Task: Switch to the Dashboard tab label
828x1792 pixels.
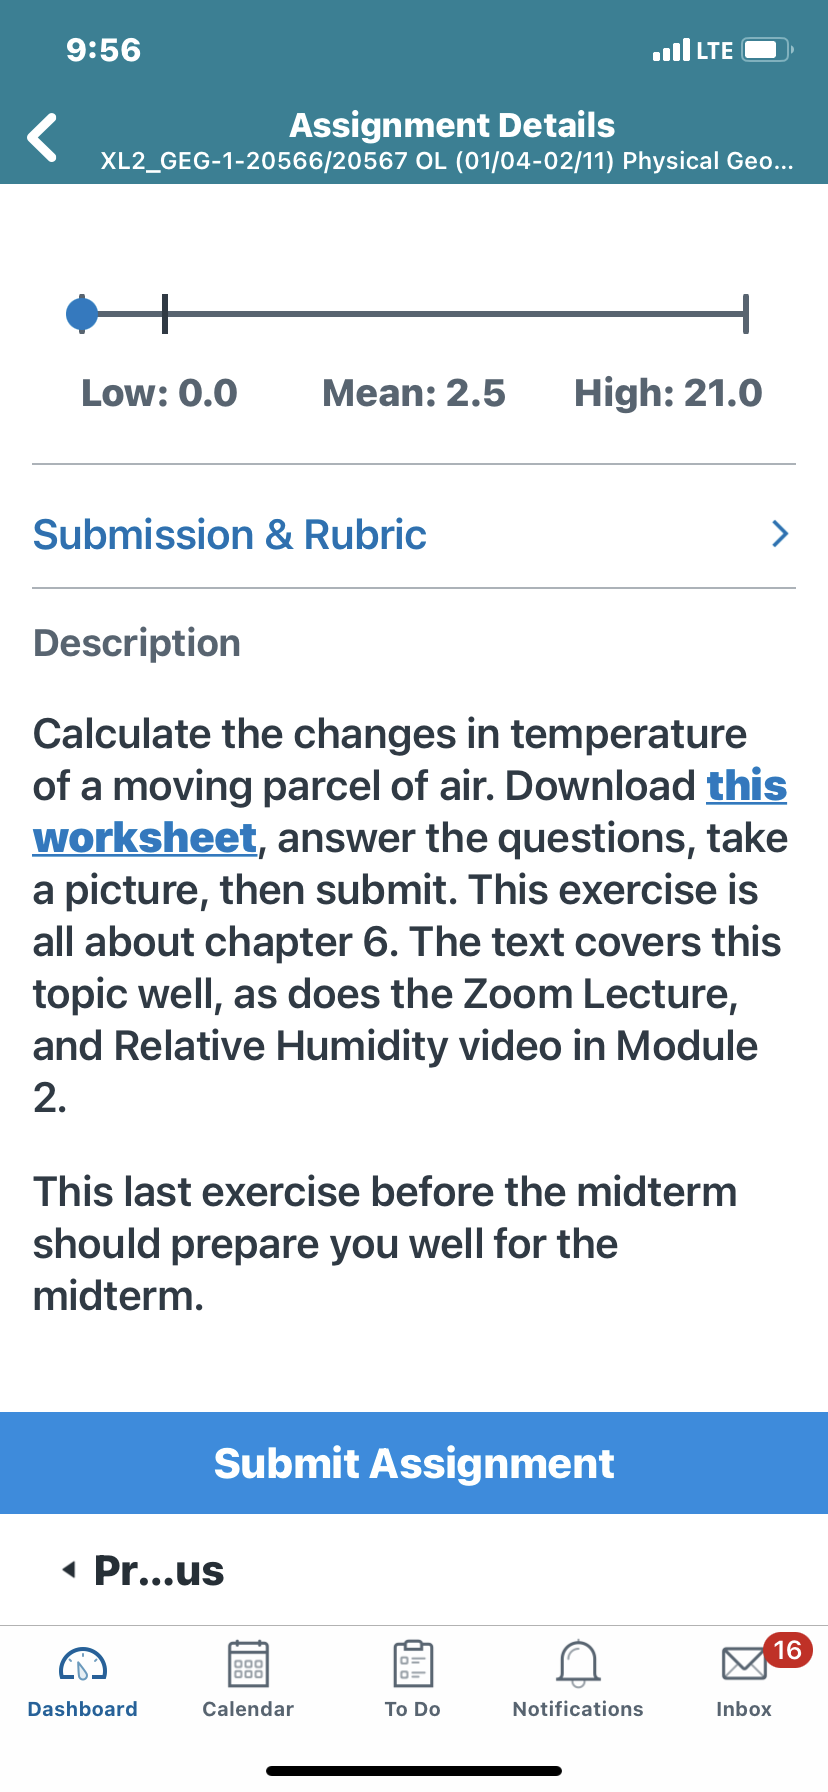Action: [83, 1709]
